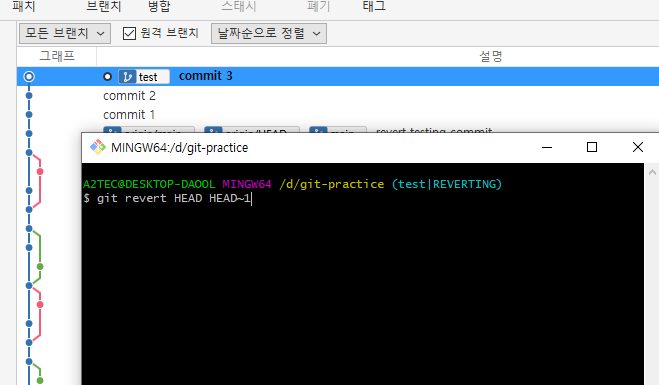Click the HEAD graph node of commit 3
Screen dimensions: 659x385
tap(29, 76)
